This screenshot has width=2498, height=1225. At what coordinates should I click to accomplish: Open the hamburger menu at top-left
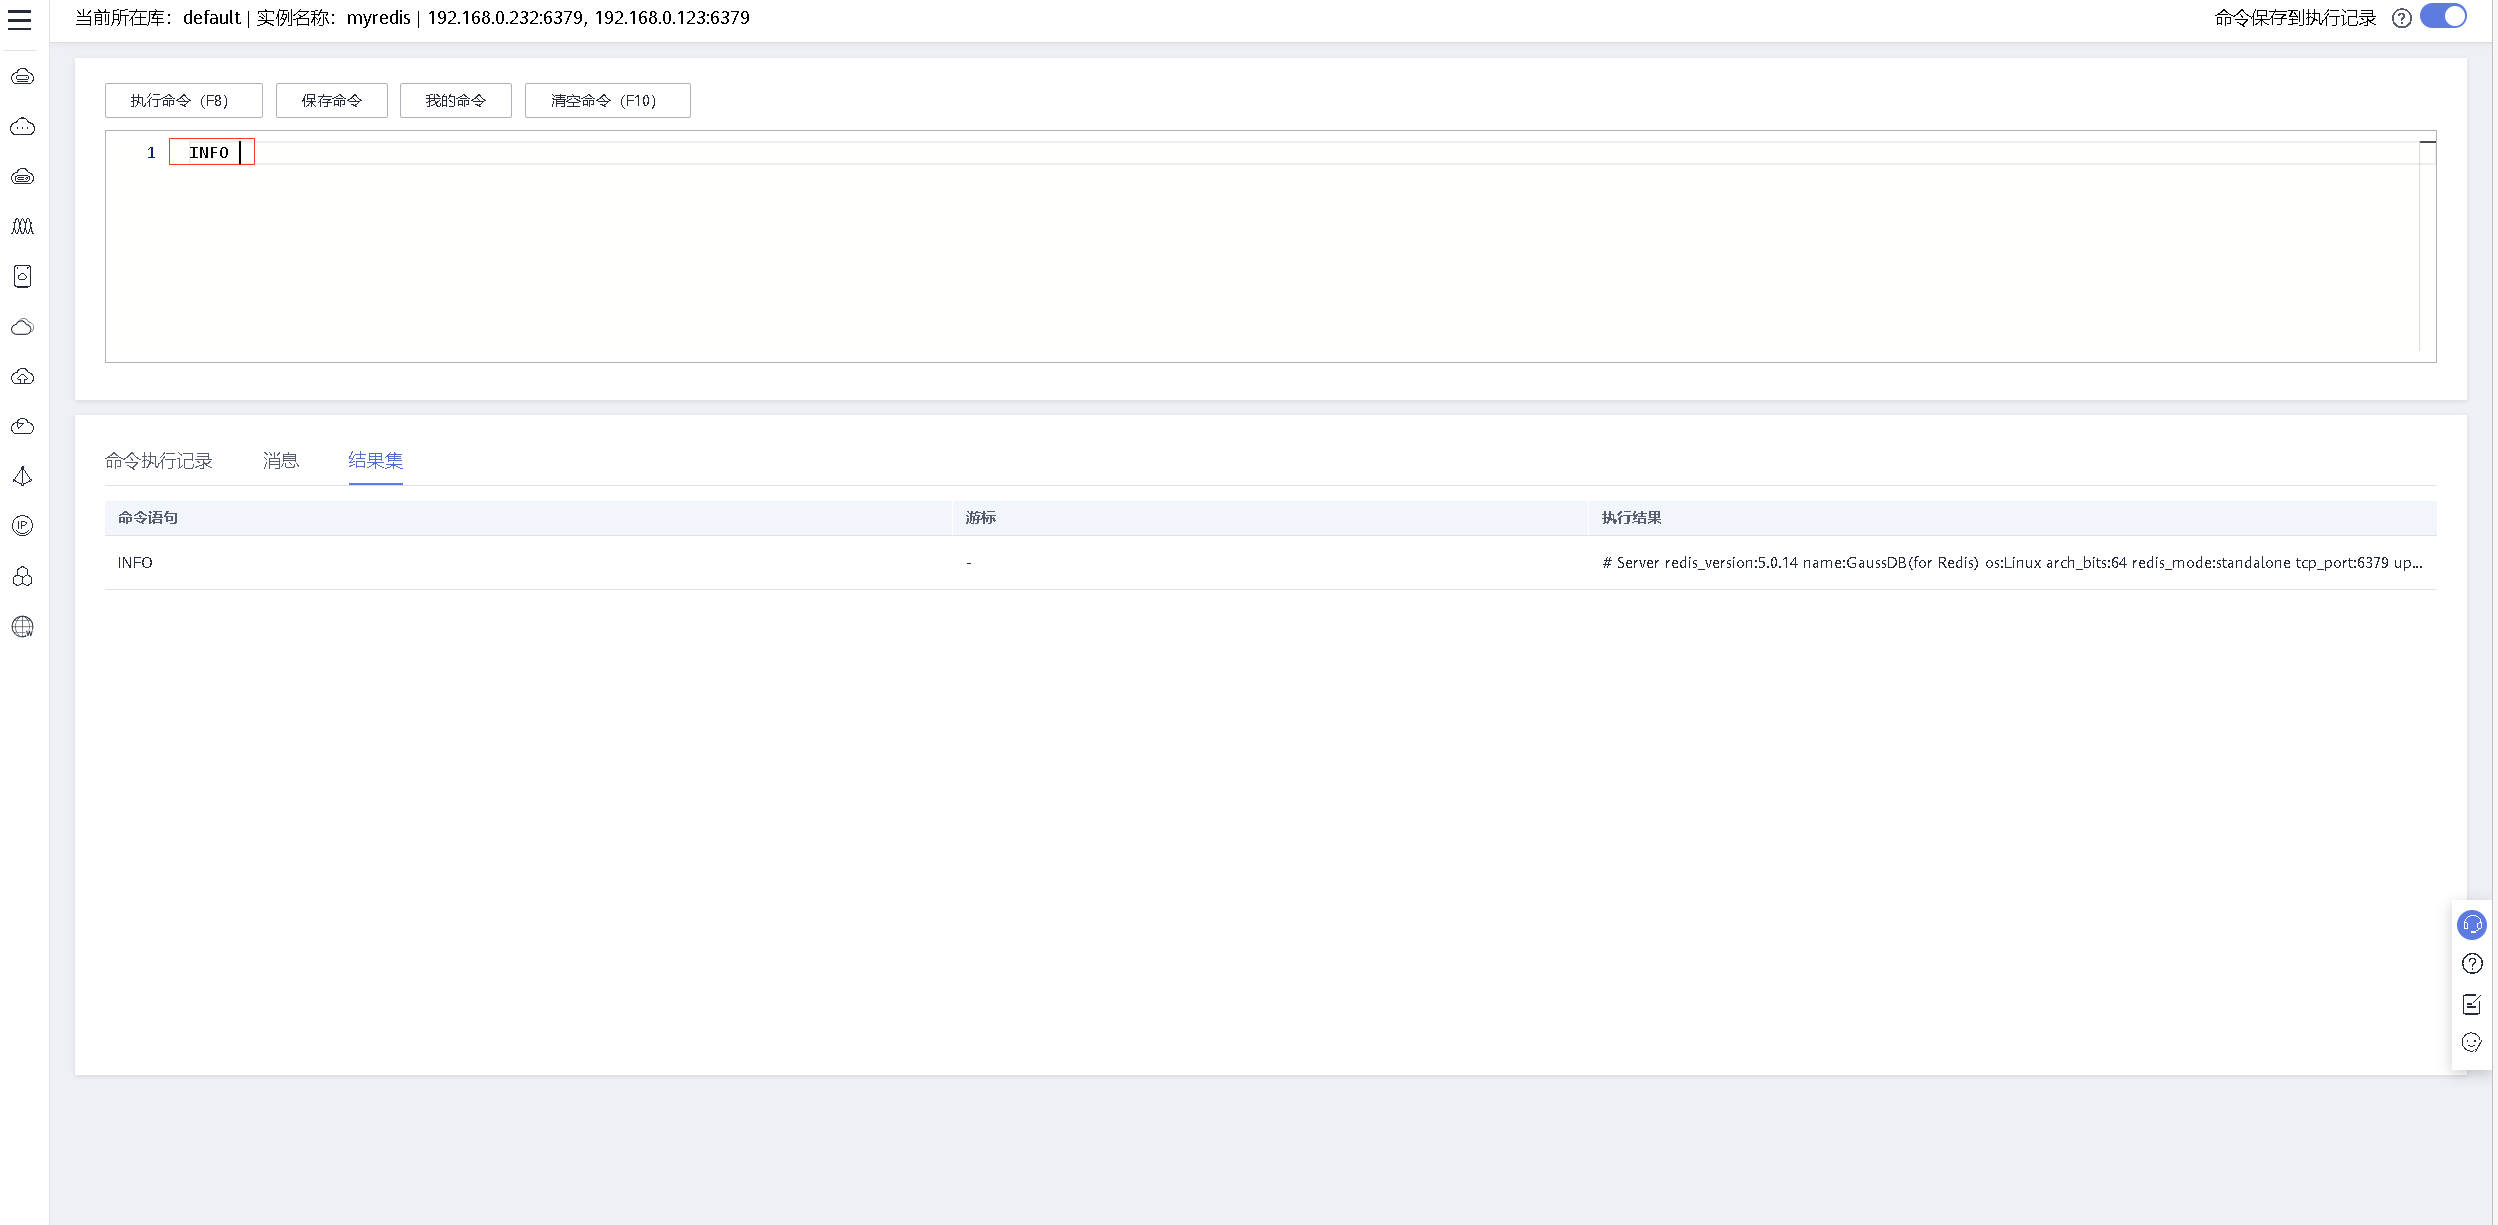[x=20, y=19]
